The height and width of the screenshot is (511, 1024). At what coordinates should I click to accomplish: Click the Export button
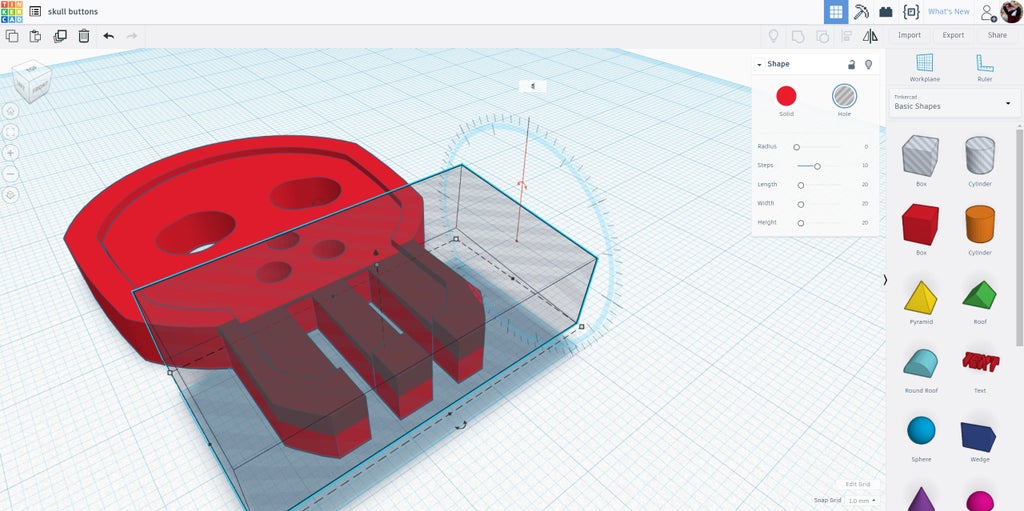(x=953, y=35)
